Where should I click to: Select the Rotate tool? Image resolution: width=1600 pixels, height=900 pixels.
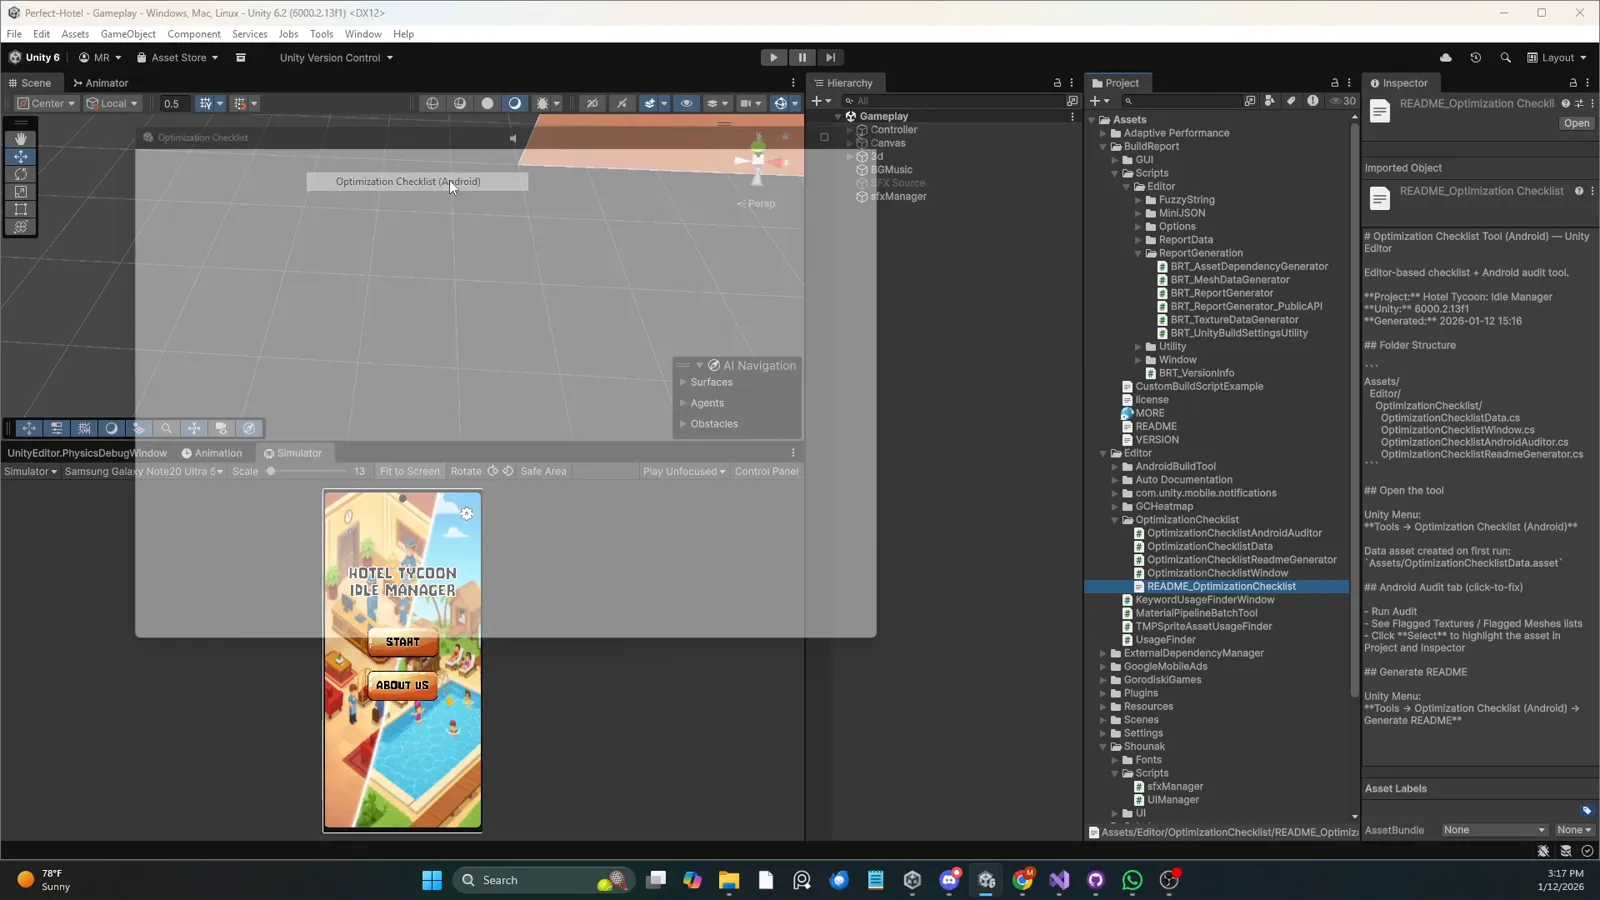pyautogui.click(x=20, y=174)
